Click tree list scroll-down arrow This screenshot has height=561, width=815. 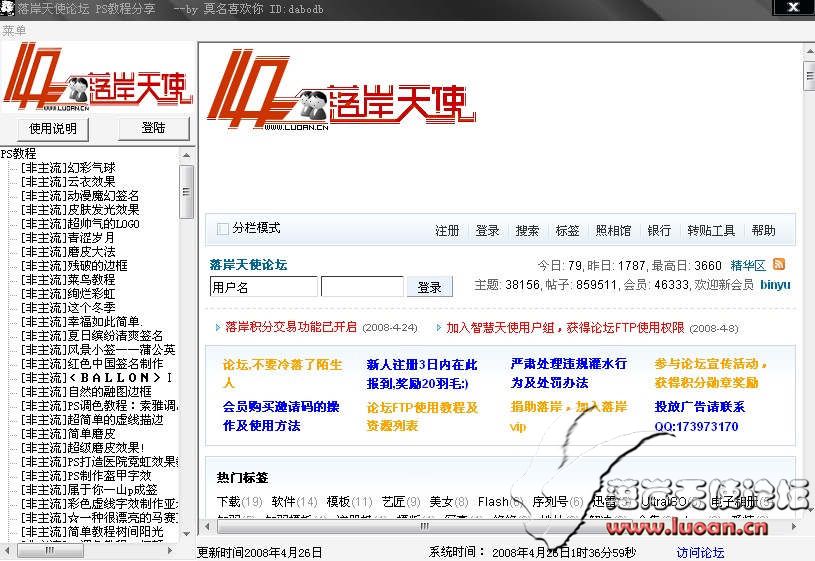click(187, 533)
